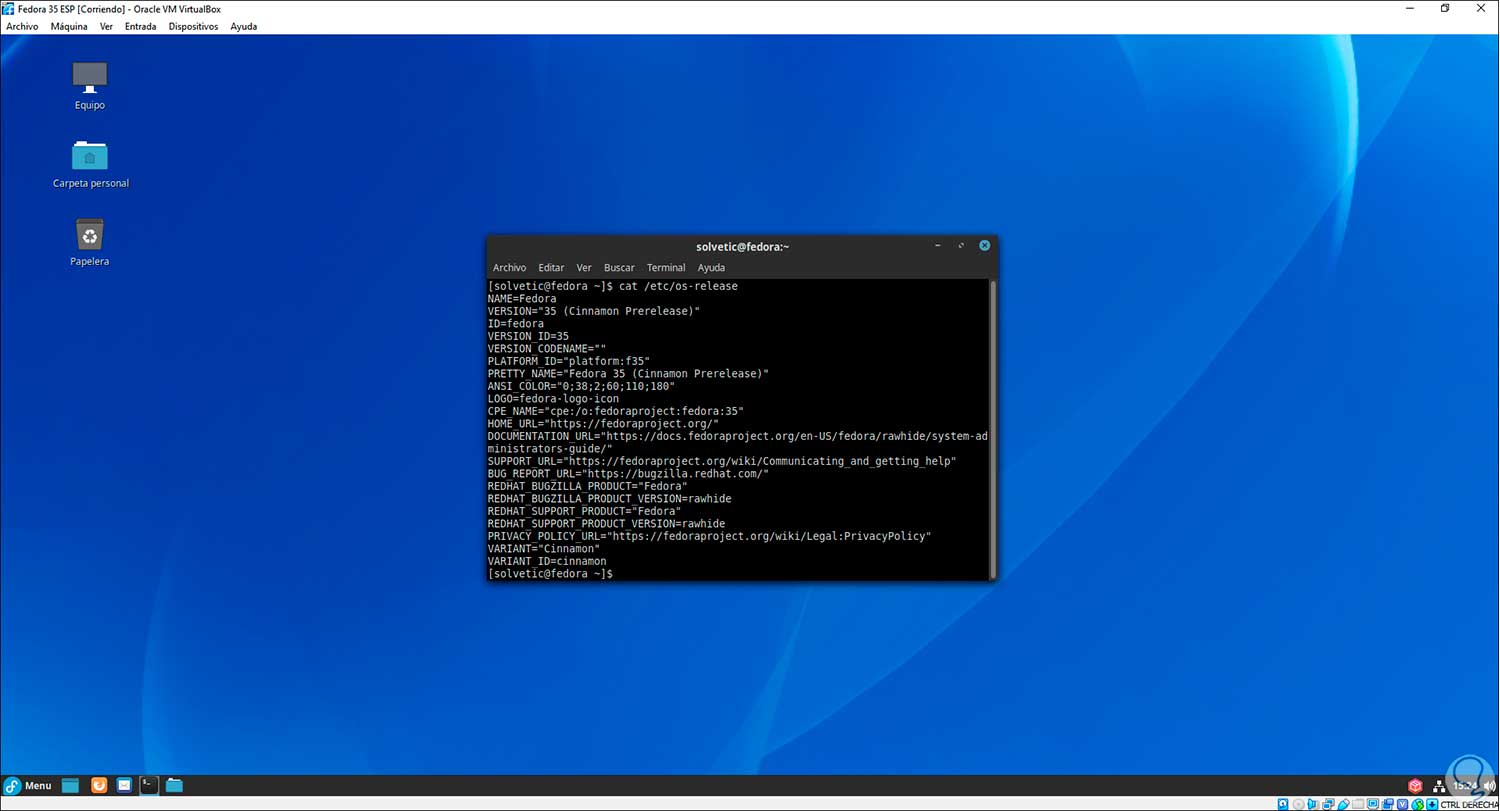
Task: Click the panel clock showing the time
Action: (x=1466, y=786)
